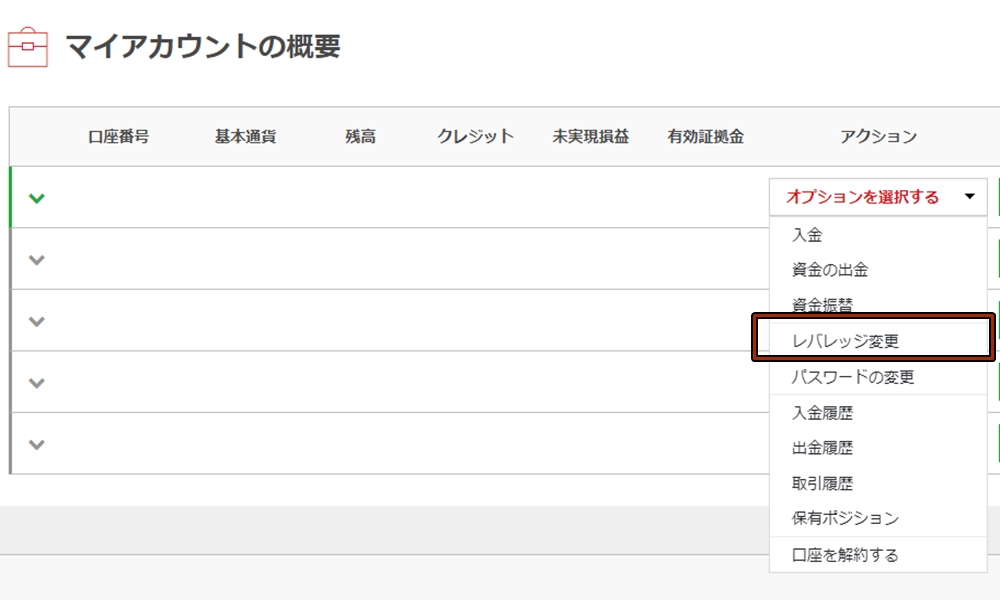This screenshot has width=1000, height=600.
Task: Open 取引履歴 from the action list
Action: [822, 483]
